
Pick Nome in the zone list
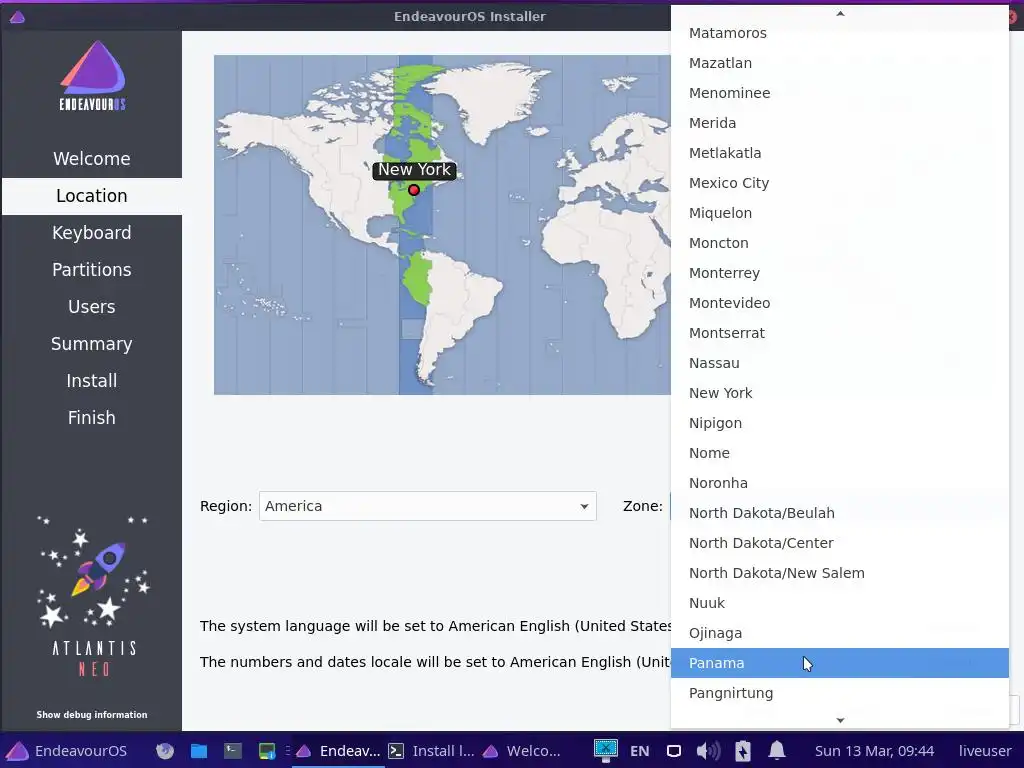(839, 453)
